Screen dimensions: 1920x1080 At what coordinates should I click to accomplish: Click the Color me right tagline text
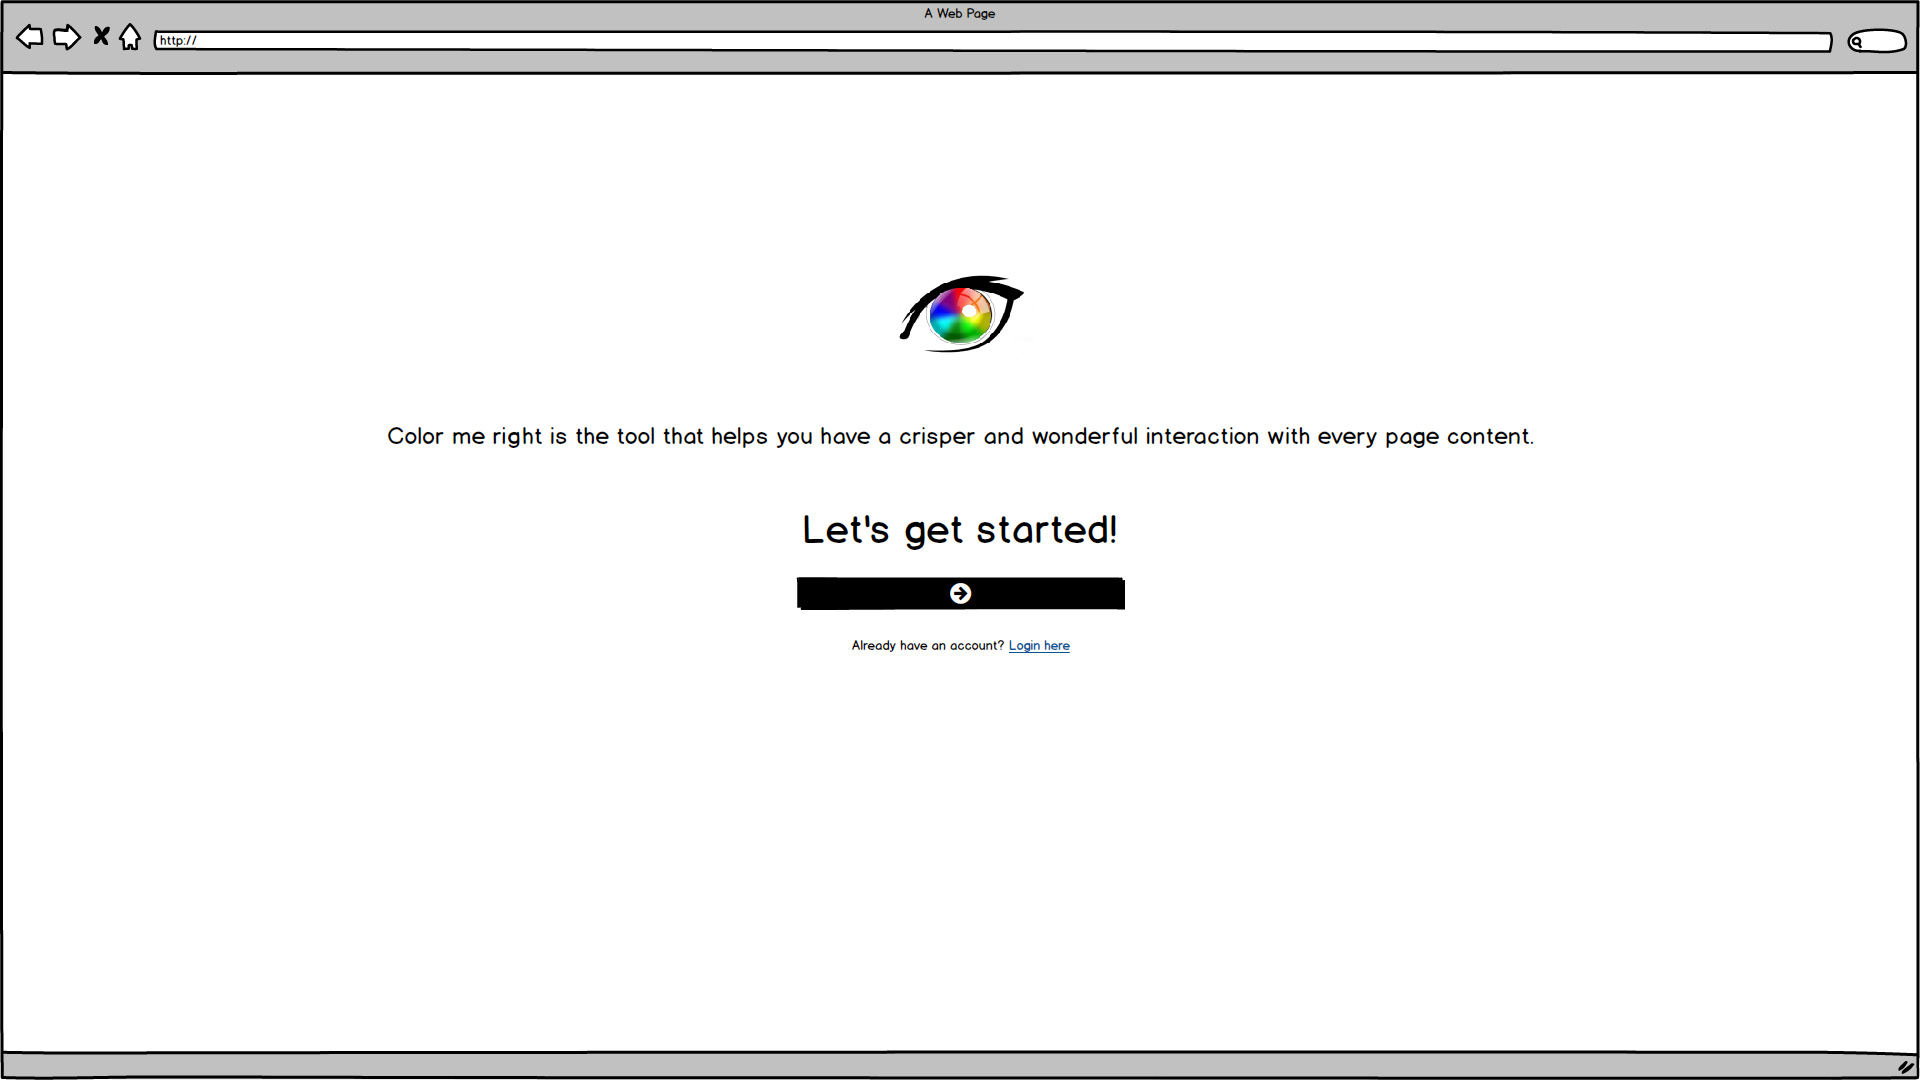click(x=960, y=436)
